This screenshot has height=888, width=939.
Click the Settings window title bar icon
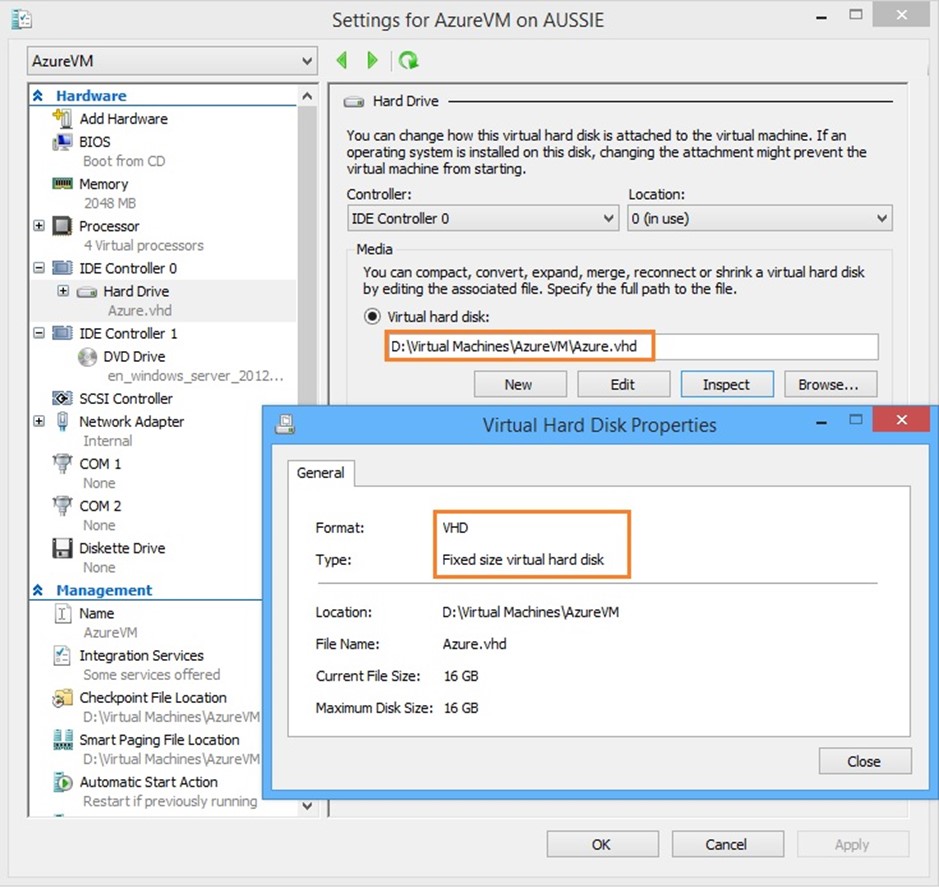tap(22, 20)
